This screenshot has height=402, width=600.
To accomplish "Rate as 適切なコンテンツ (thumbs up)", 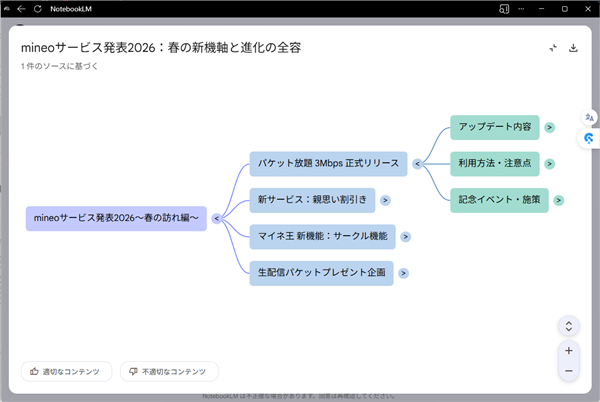I will tap(66, 371).
